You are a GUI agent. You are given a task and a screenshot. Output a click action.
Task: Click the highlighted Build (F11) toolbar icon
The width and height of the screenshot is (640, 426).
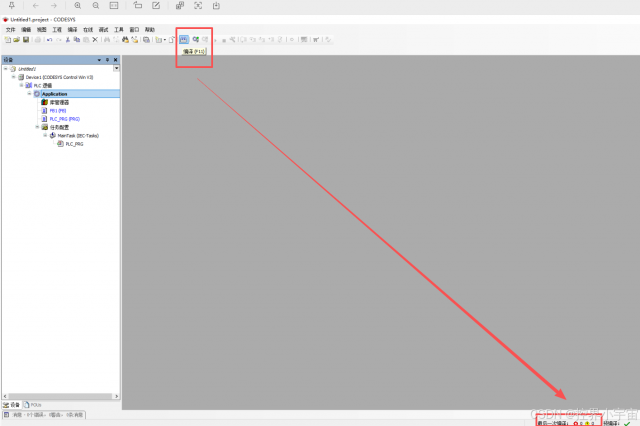coord(184,39)
